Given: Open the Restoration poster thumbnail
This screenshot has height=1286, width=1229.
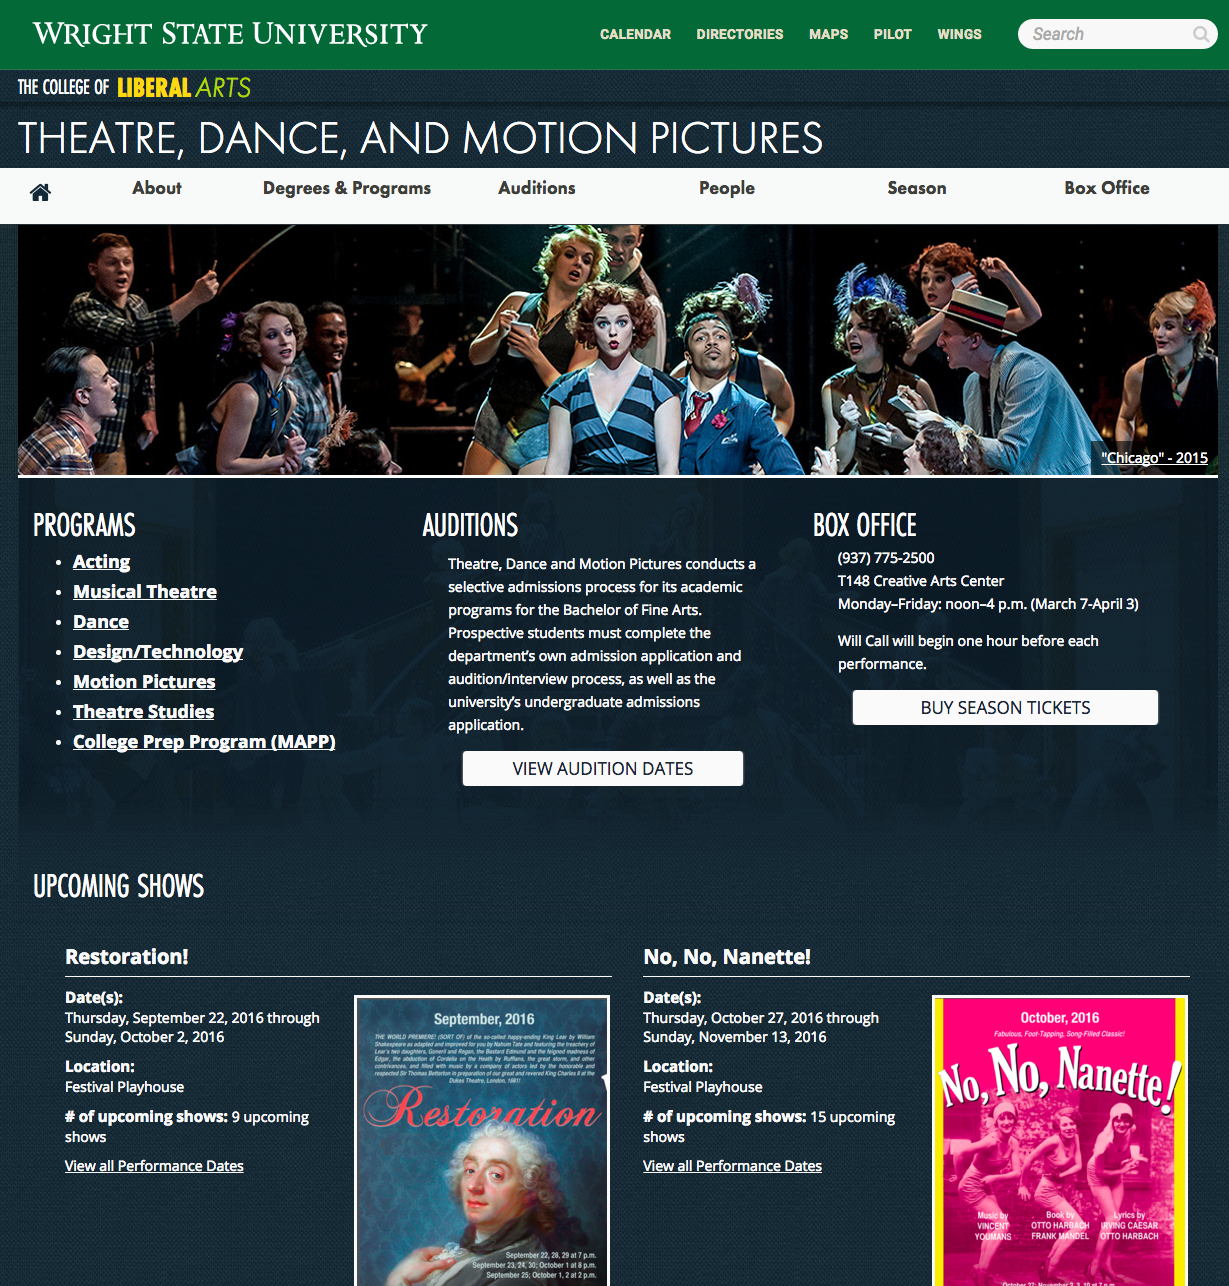Looking at the screenshot, I should 482,1140.
